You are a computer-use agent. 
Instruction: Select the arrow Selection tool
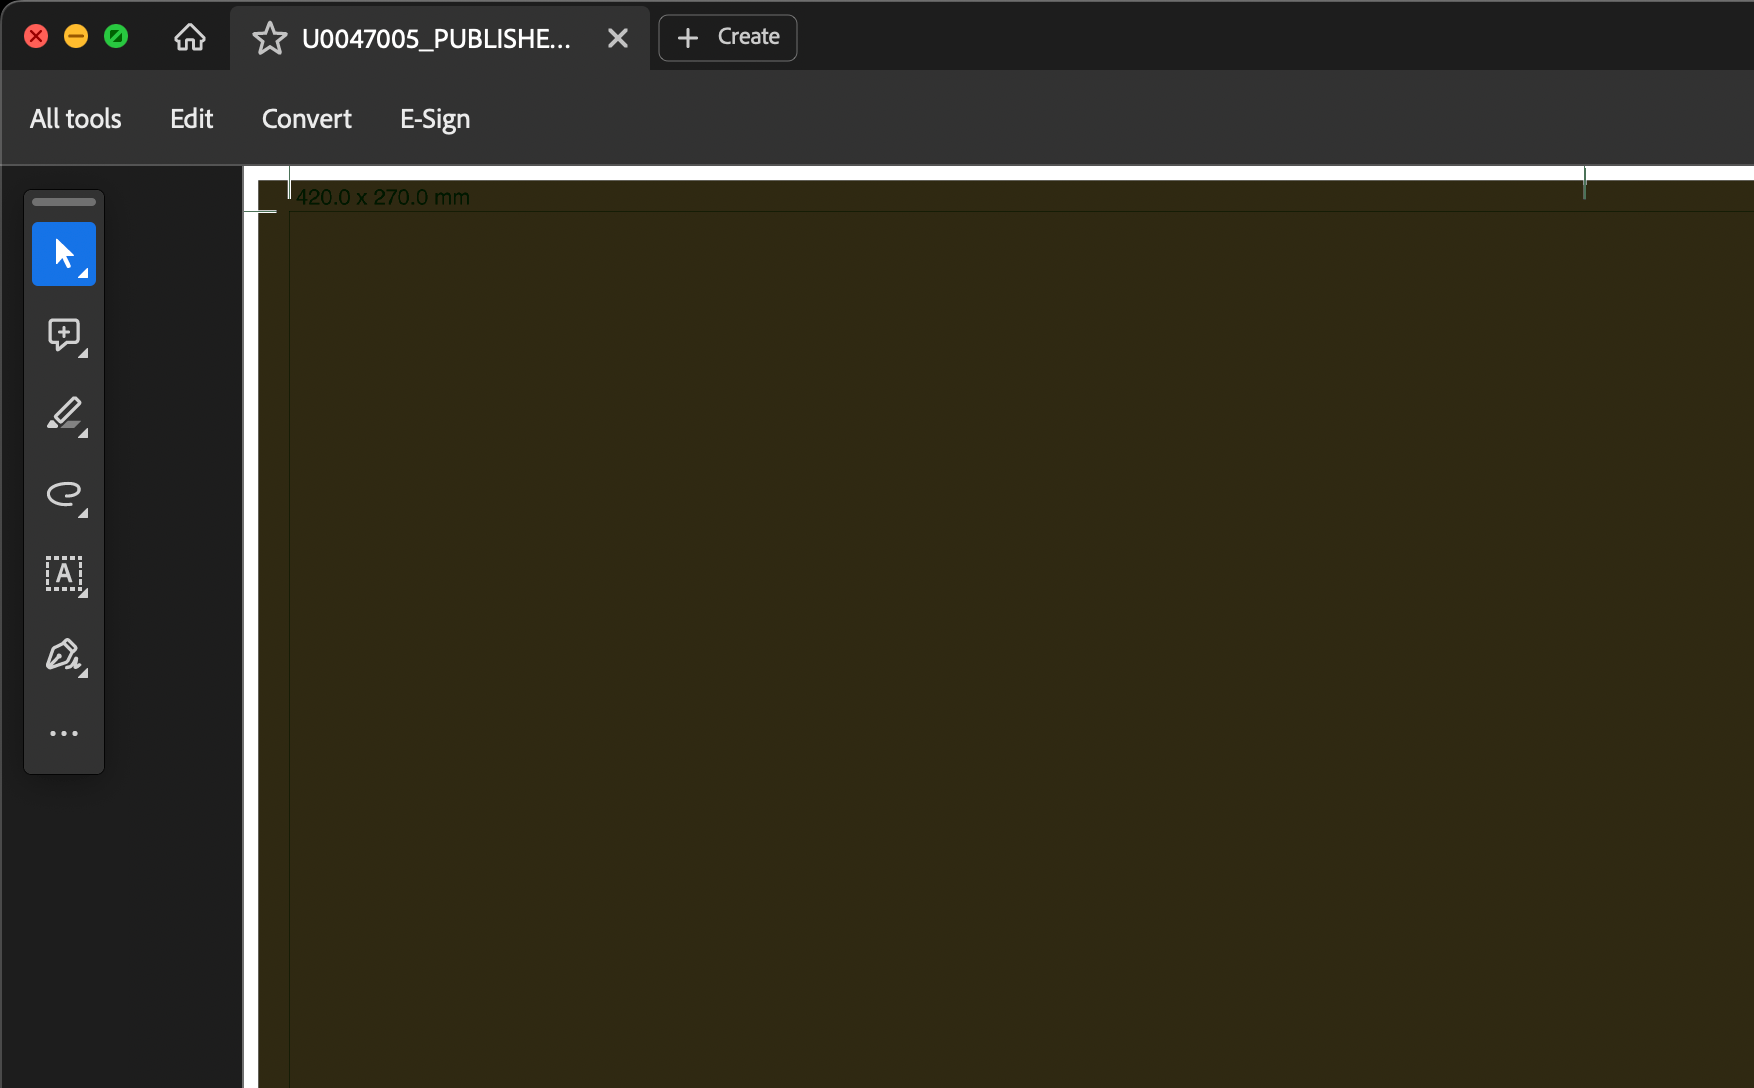(63, 253)
